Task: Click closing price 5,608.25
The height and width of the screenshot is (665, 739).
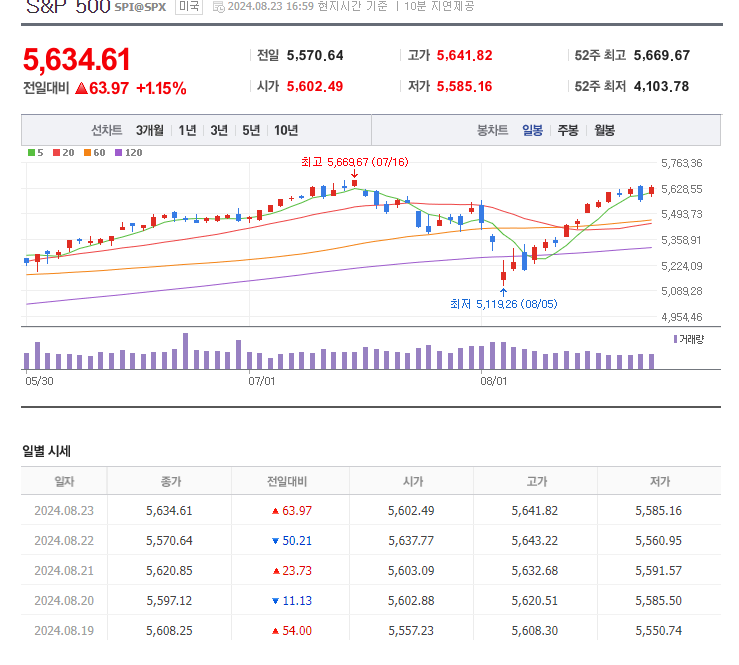Action: click(x=169, y=631)
